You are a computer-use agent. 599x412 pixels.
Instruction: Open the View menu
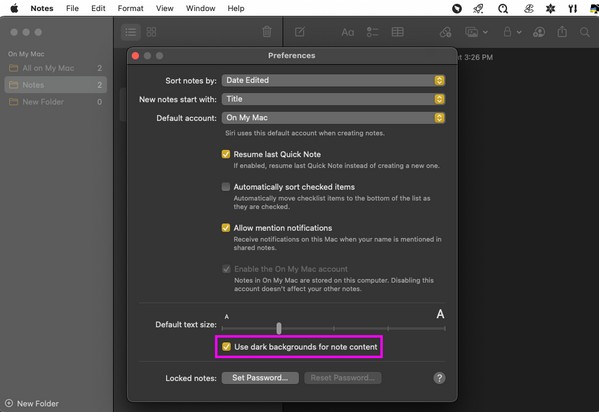pyautogui.click(x=165, y=8)
